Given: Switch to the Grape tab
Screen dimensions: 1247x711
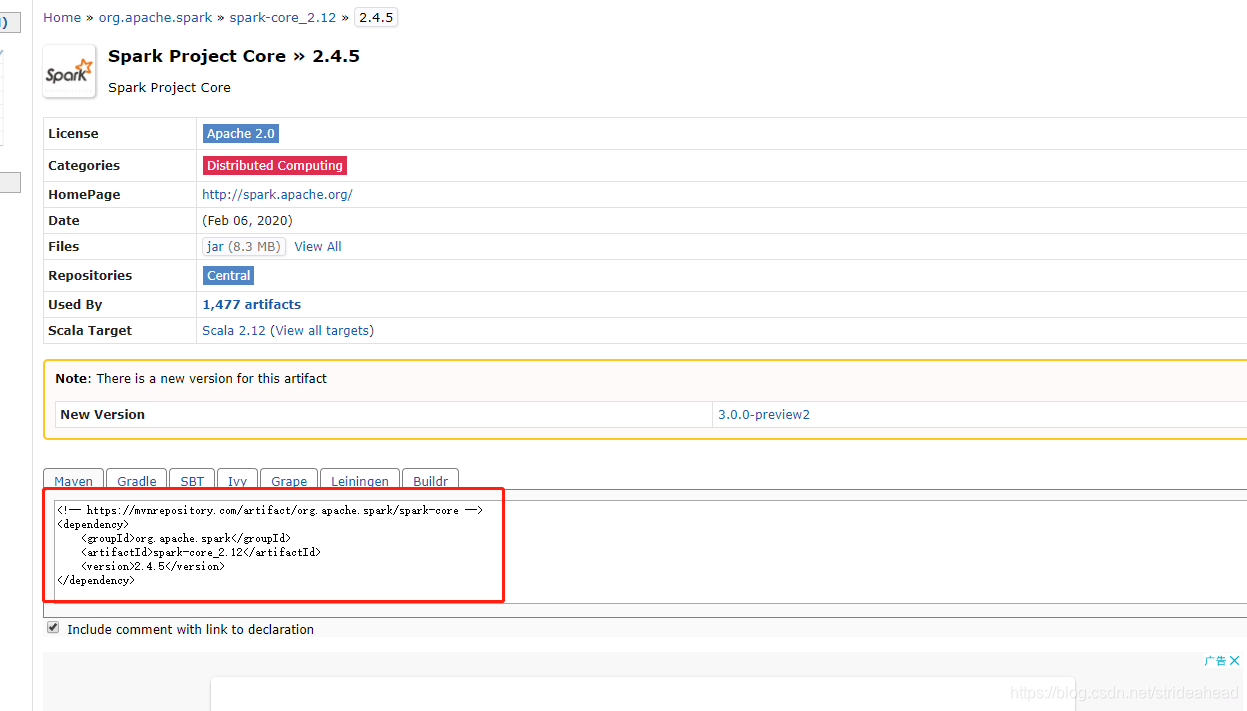Looking at the screenshot, I should [x=289, y=480].
